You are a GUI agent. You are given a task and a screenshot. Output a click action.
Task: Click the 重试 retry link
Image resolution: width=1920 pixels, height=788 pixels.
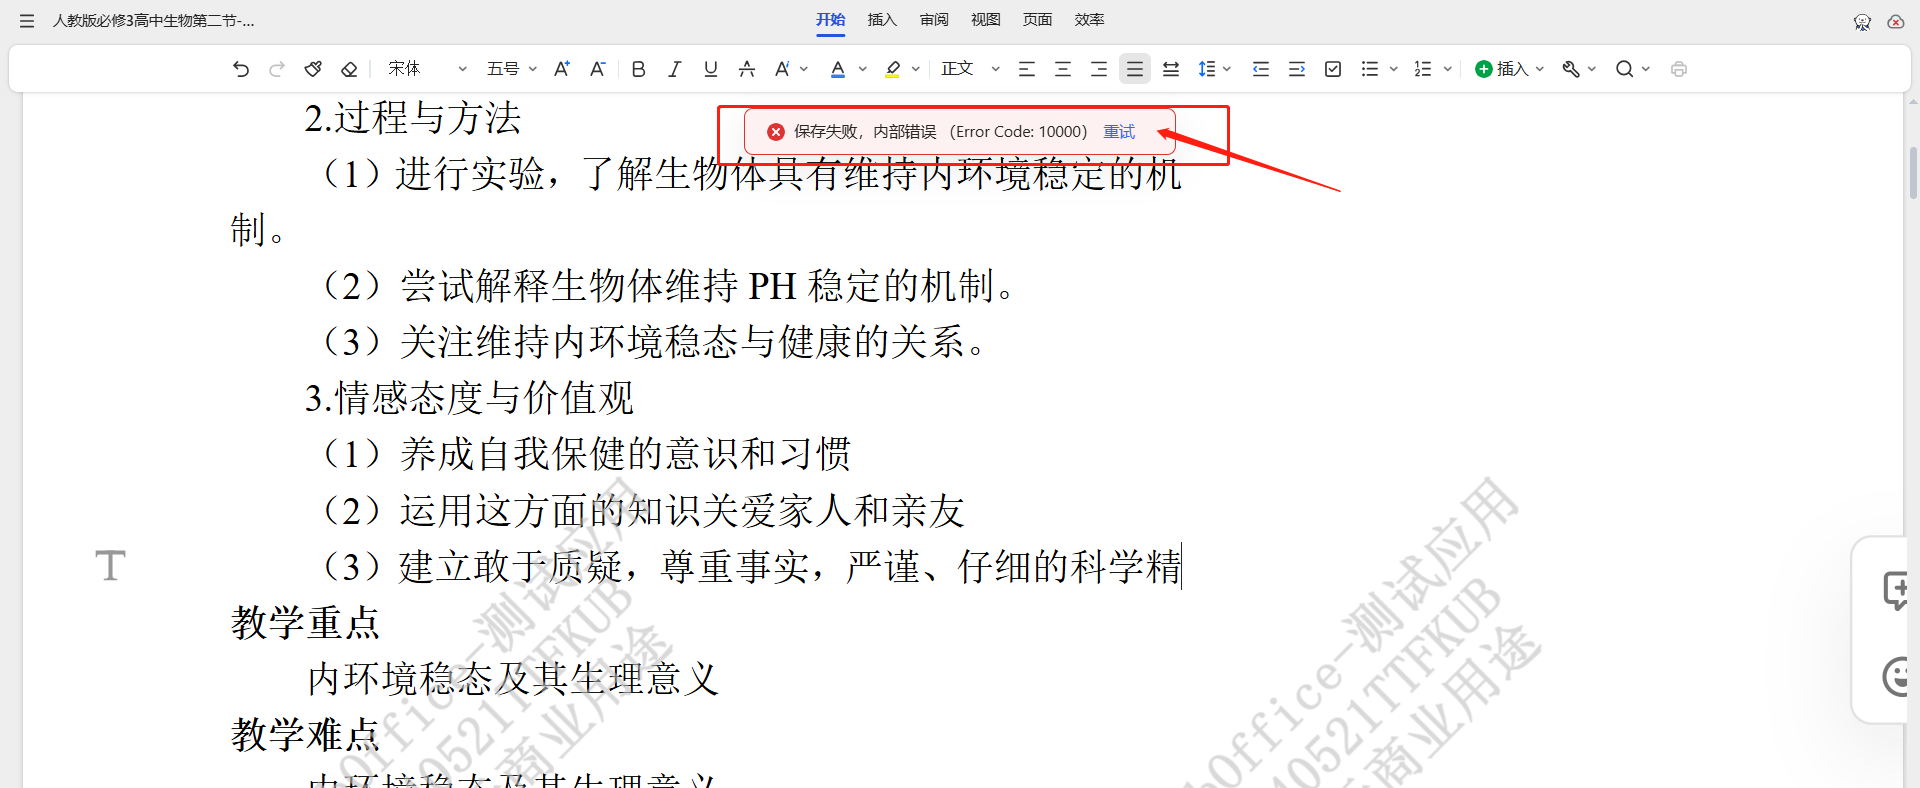click(x=1119, y=132)
